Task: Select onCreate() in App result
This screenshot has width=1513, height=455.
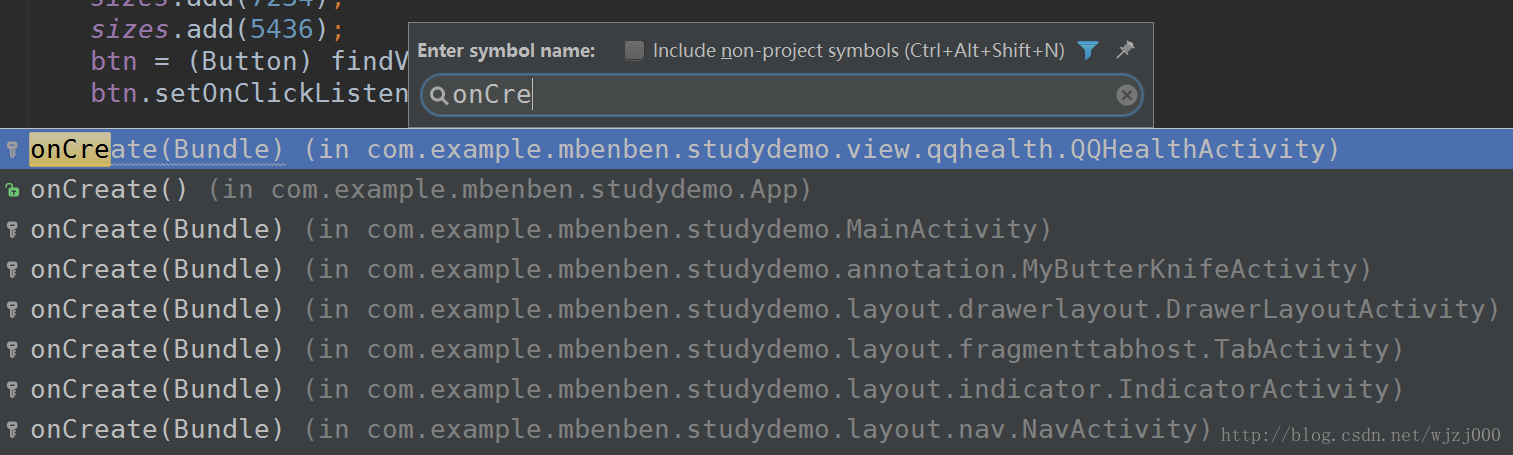Action: point(420,190)
